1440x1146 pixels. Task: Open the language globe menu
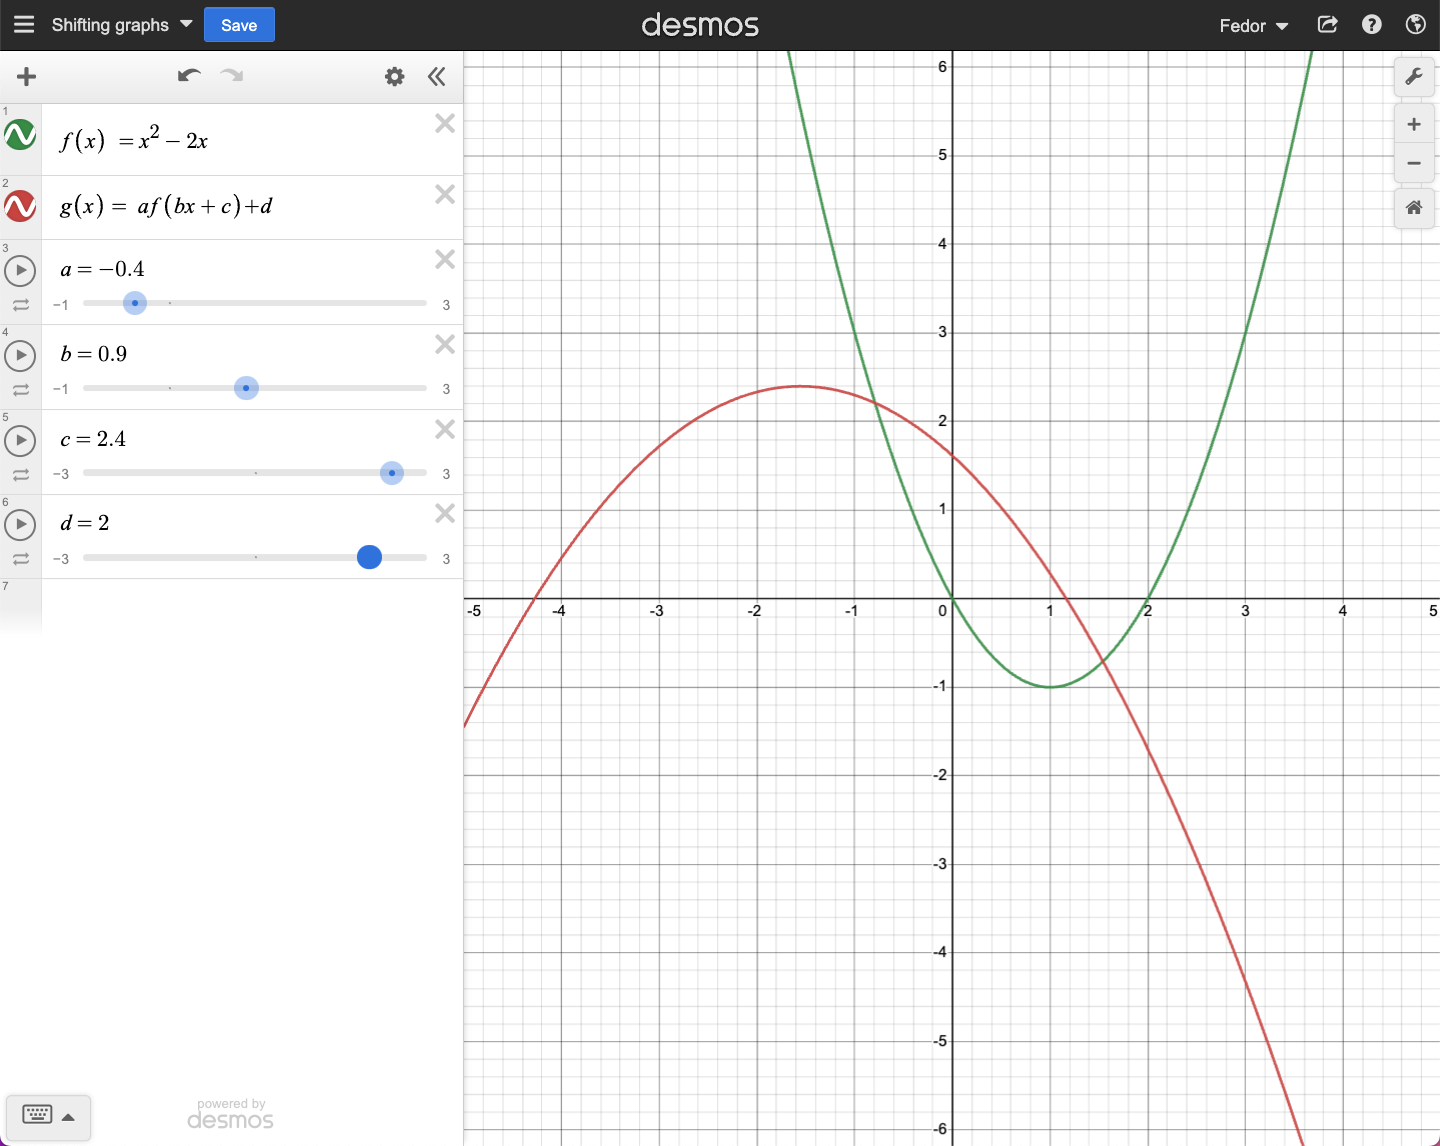click(x=1415, y=25)
